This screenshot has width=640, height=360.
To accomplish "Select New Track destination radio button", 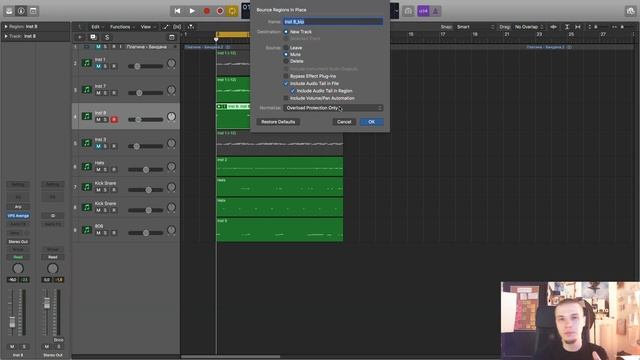I will tap(286, 31).
